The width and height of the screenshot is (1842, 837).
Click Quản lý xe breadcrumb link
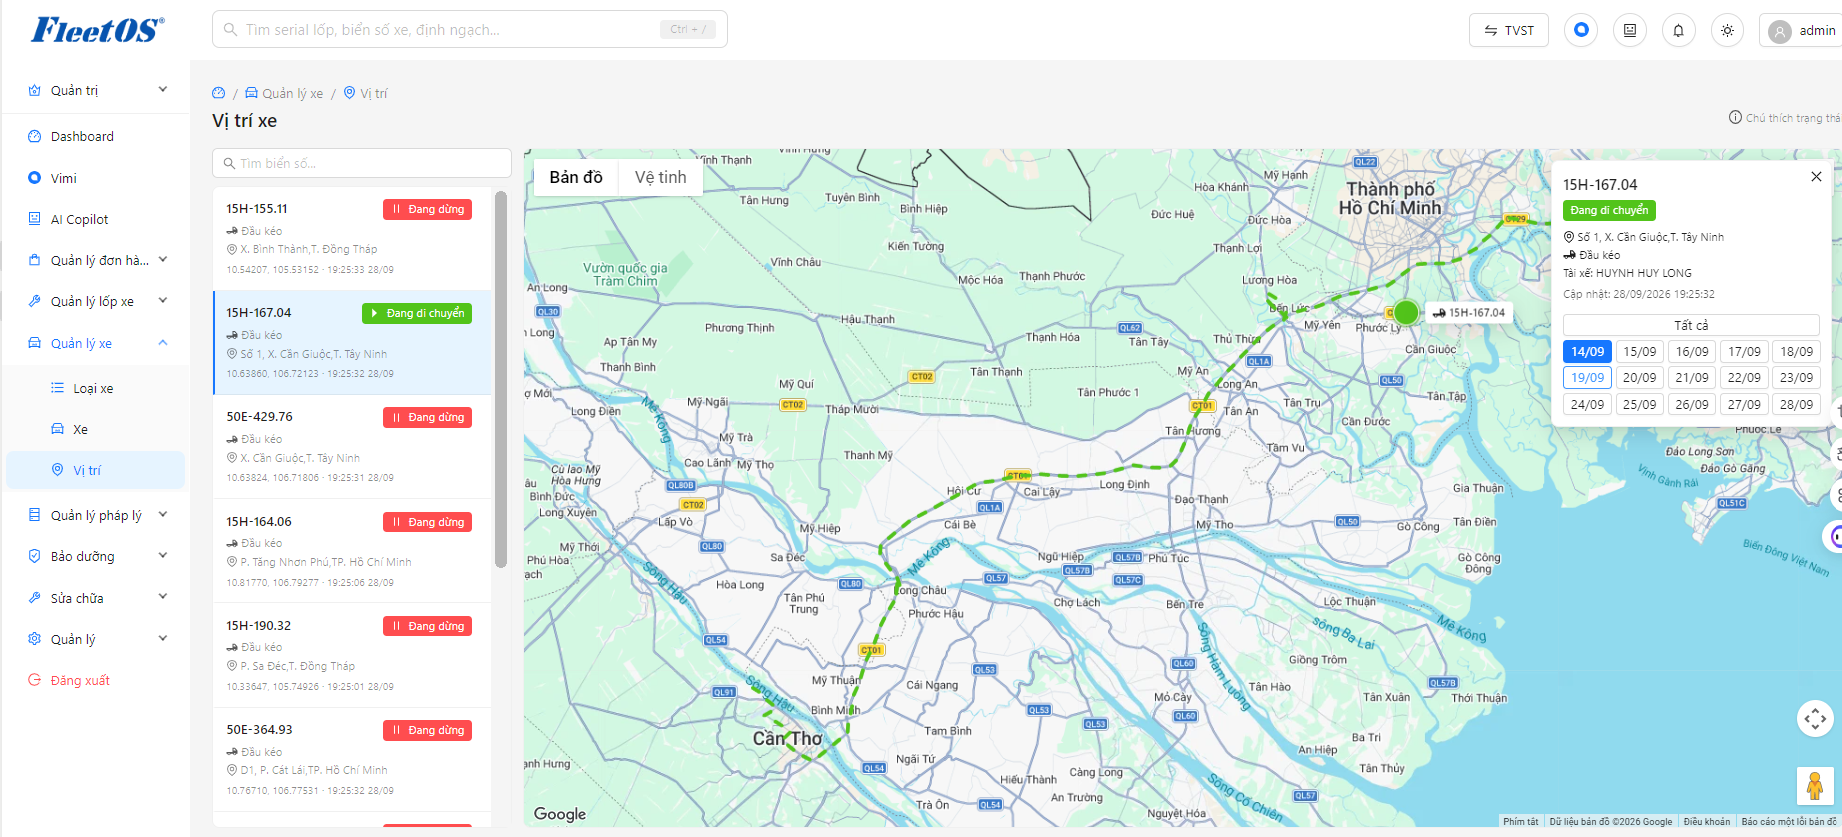click(x=284, y=93)
